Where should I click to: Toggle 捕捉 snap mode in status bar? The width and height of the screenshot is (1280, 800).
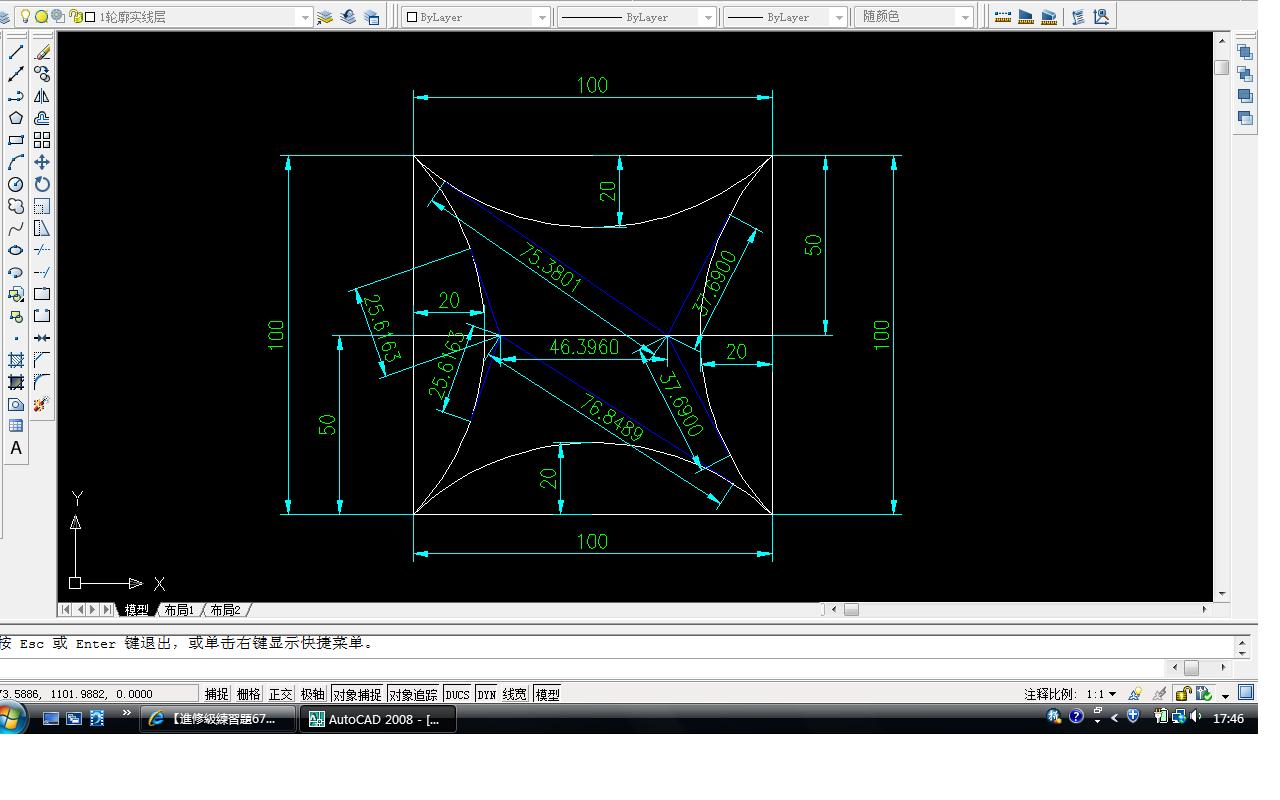(x=216, y=694)
